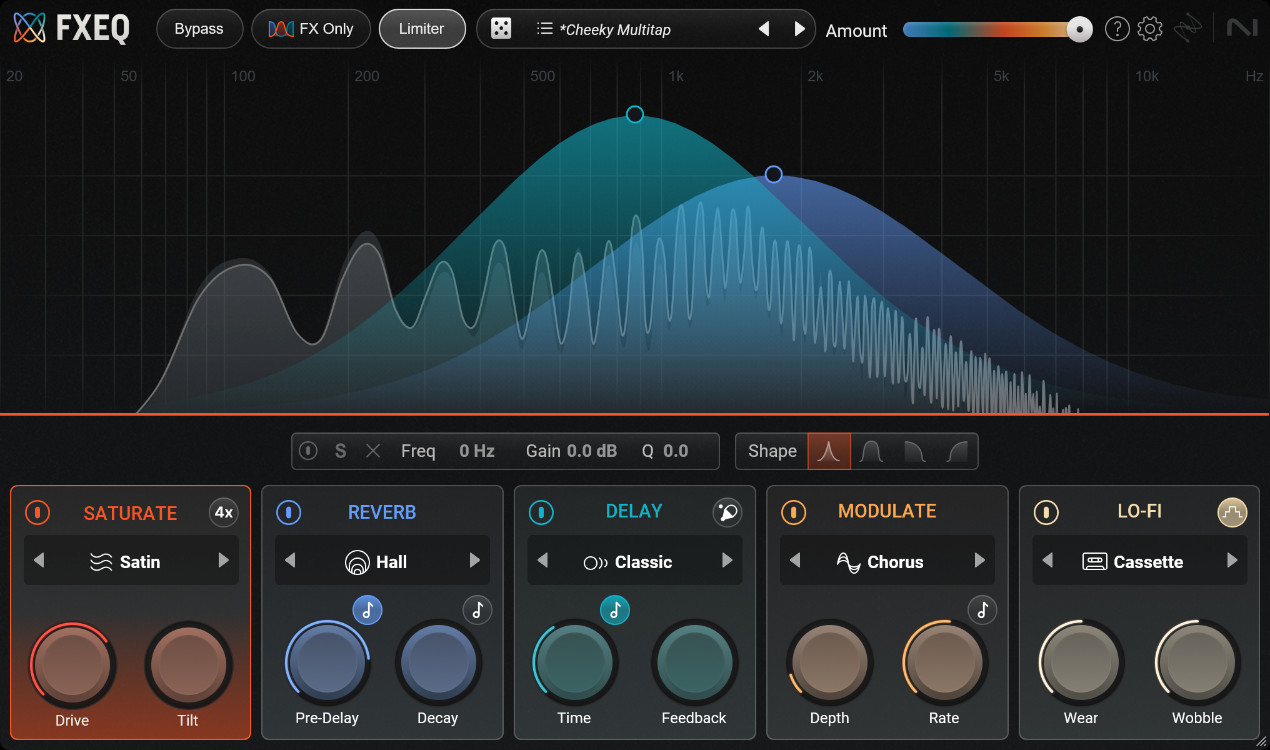Click the Amount slider handle
This screenshot has height=750, width=1270.
click(1080, 29)
